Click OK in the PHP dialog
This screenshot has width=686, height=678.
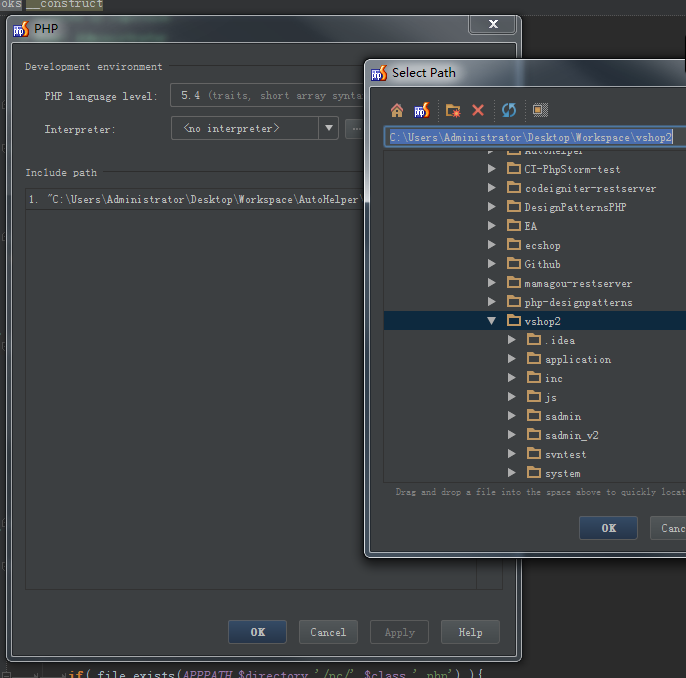pyautogui.click(x=257, y=632)
